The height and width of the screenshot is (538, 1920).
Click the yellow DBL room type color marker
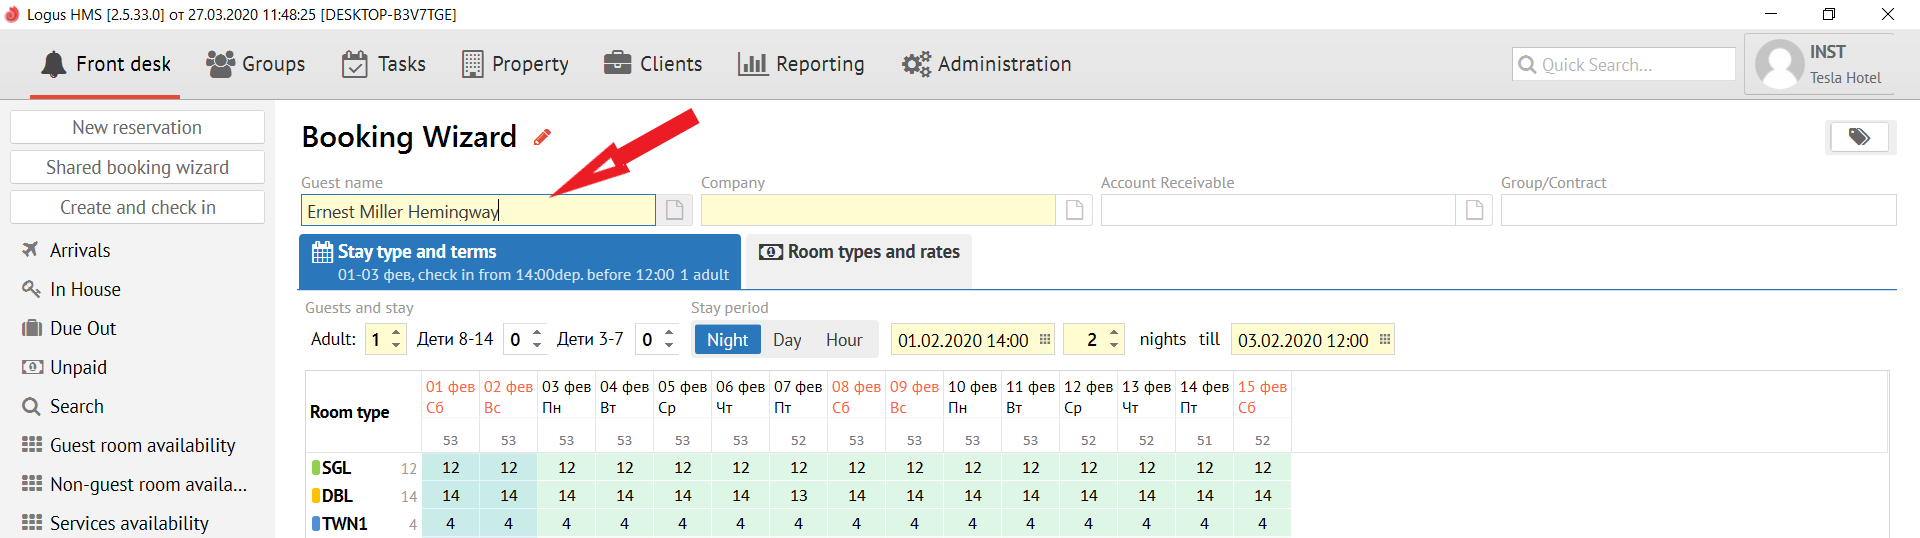tap(316, 496)
